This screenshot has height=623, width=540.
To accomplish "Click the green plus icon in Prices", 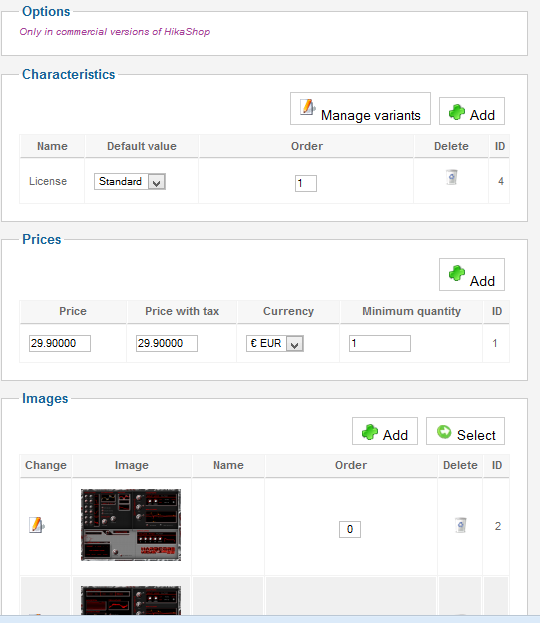I will [457, 273].
